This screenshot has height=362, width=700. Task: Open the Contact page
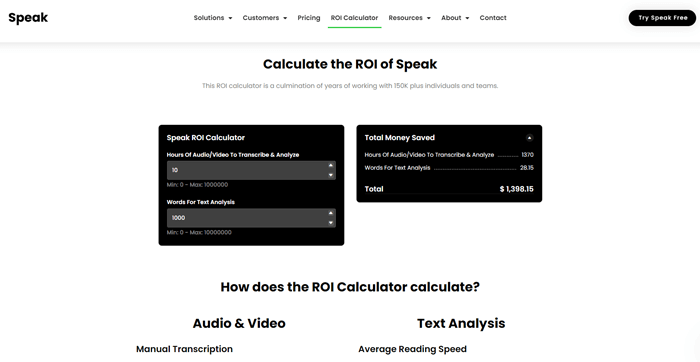pos(493,18)
